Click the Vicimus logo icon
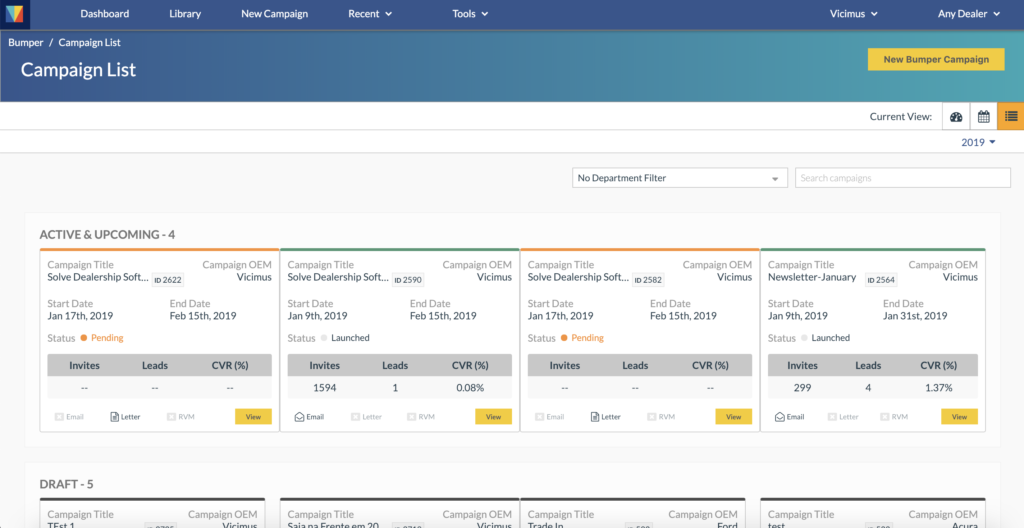 click(x=14, y=14)
